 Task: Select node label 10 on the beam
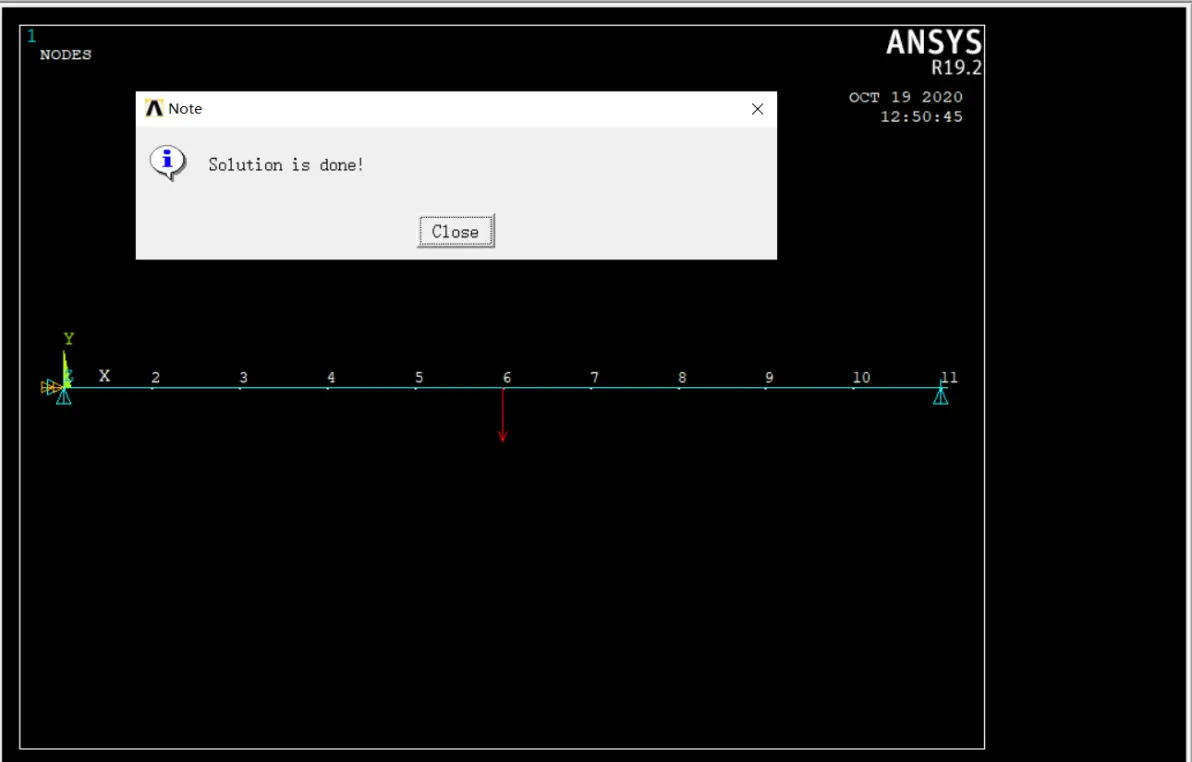[x=861, y=377]
